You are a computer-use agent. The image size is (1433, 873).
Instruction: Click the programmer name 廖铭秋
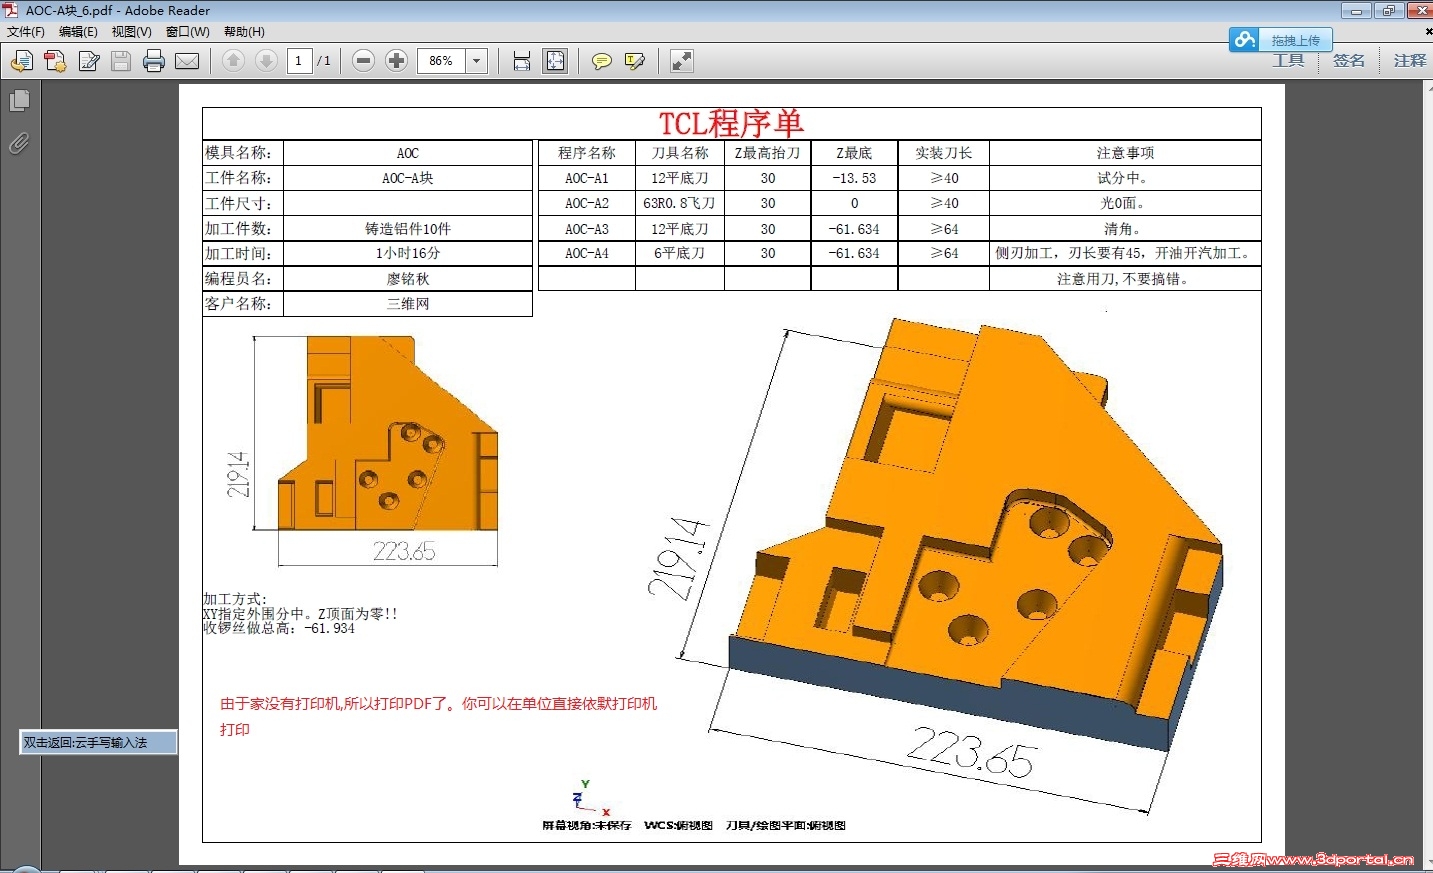[x=408, y=279]
